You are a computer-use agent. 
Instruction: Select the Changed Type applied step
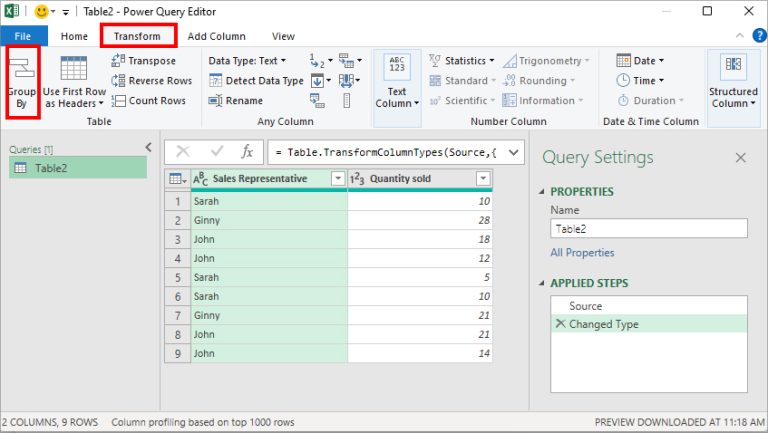point(649,324)
